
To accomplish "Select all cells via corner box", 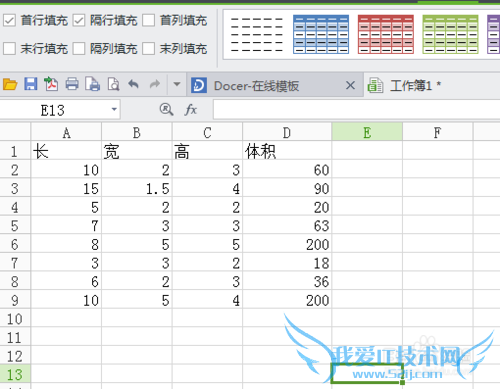I will [15, 132].
